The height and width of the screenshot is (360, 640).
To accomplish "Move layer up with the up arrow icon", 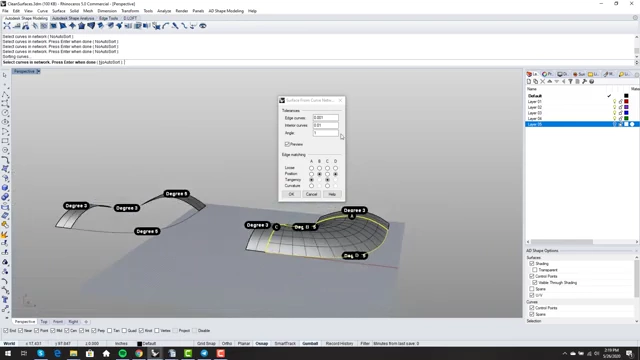I will coord(549,82).
